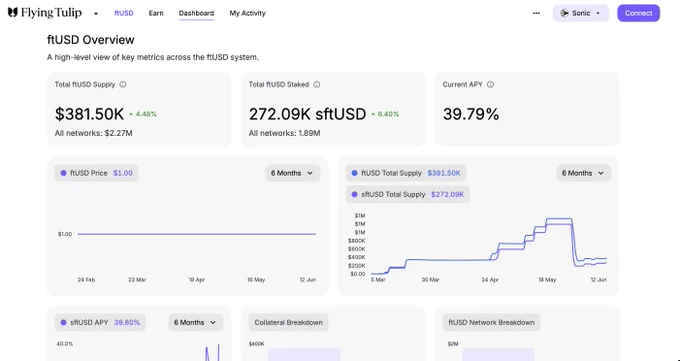Toggle the ftUSD Price legend chip

click(96, 173)
